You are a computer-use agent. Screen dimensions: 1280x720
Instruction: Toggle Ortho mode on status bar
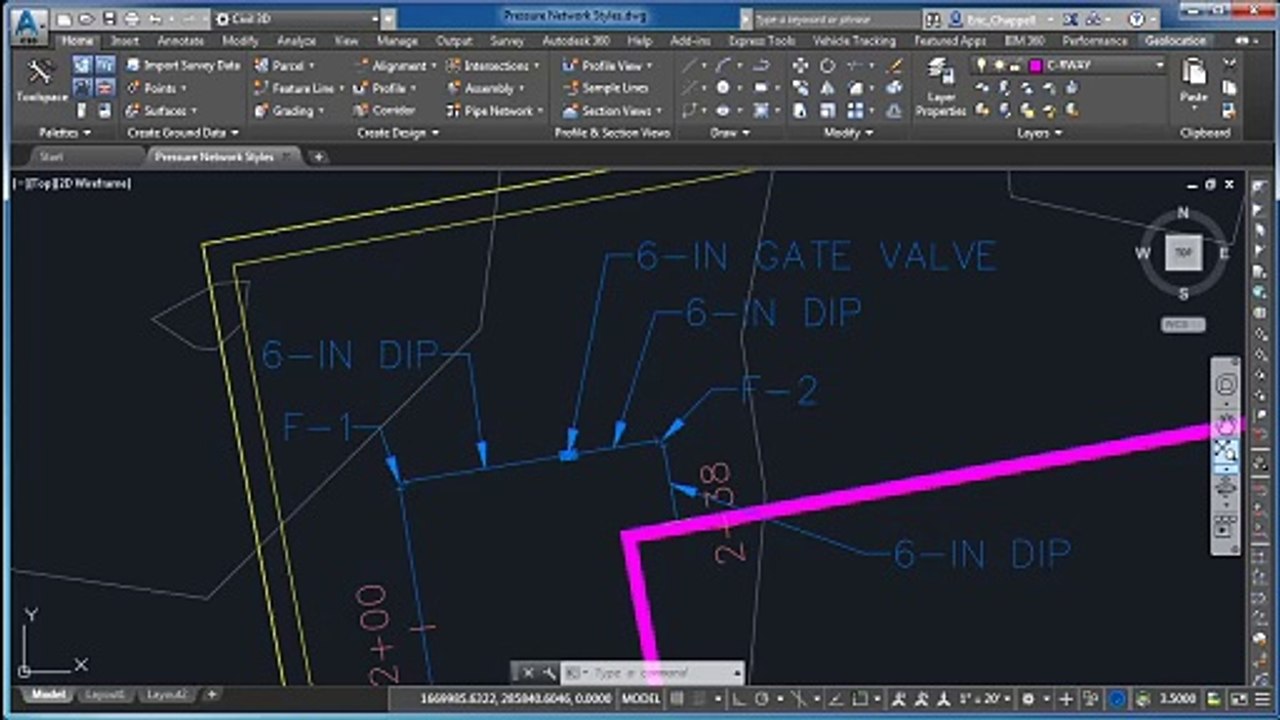click(x=738, y=699)
